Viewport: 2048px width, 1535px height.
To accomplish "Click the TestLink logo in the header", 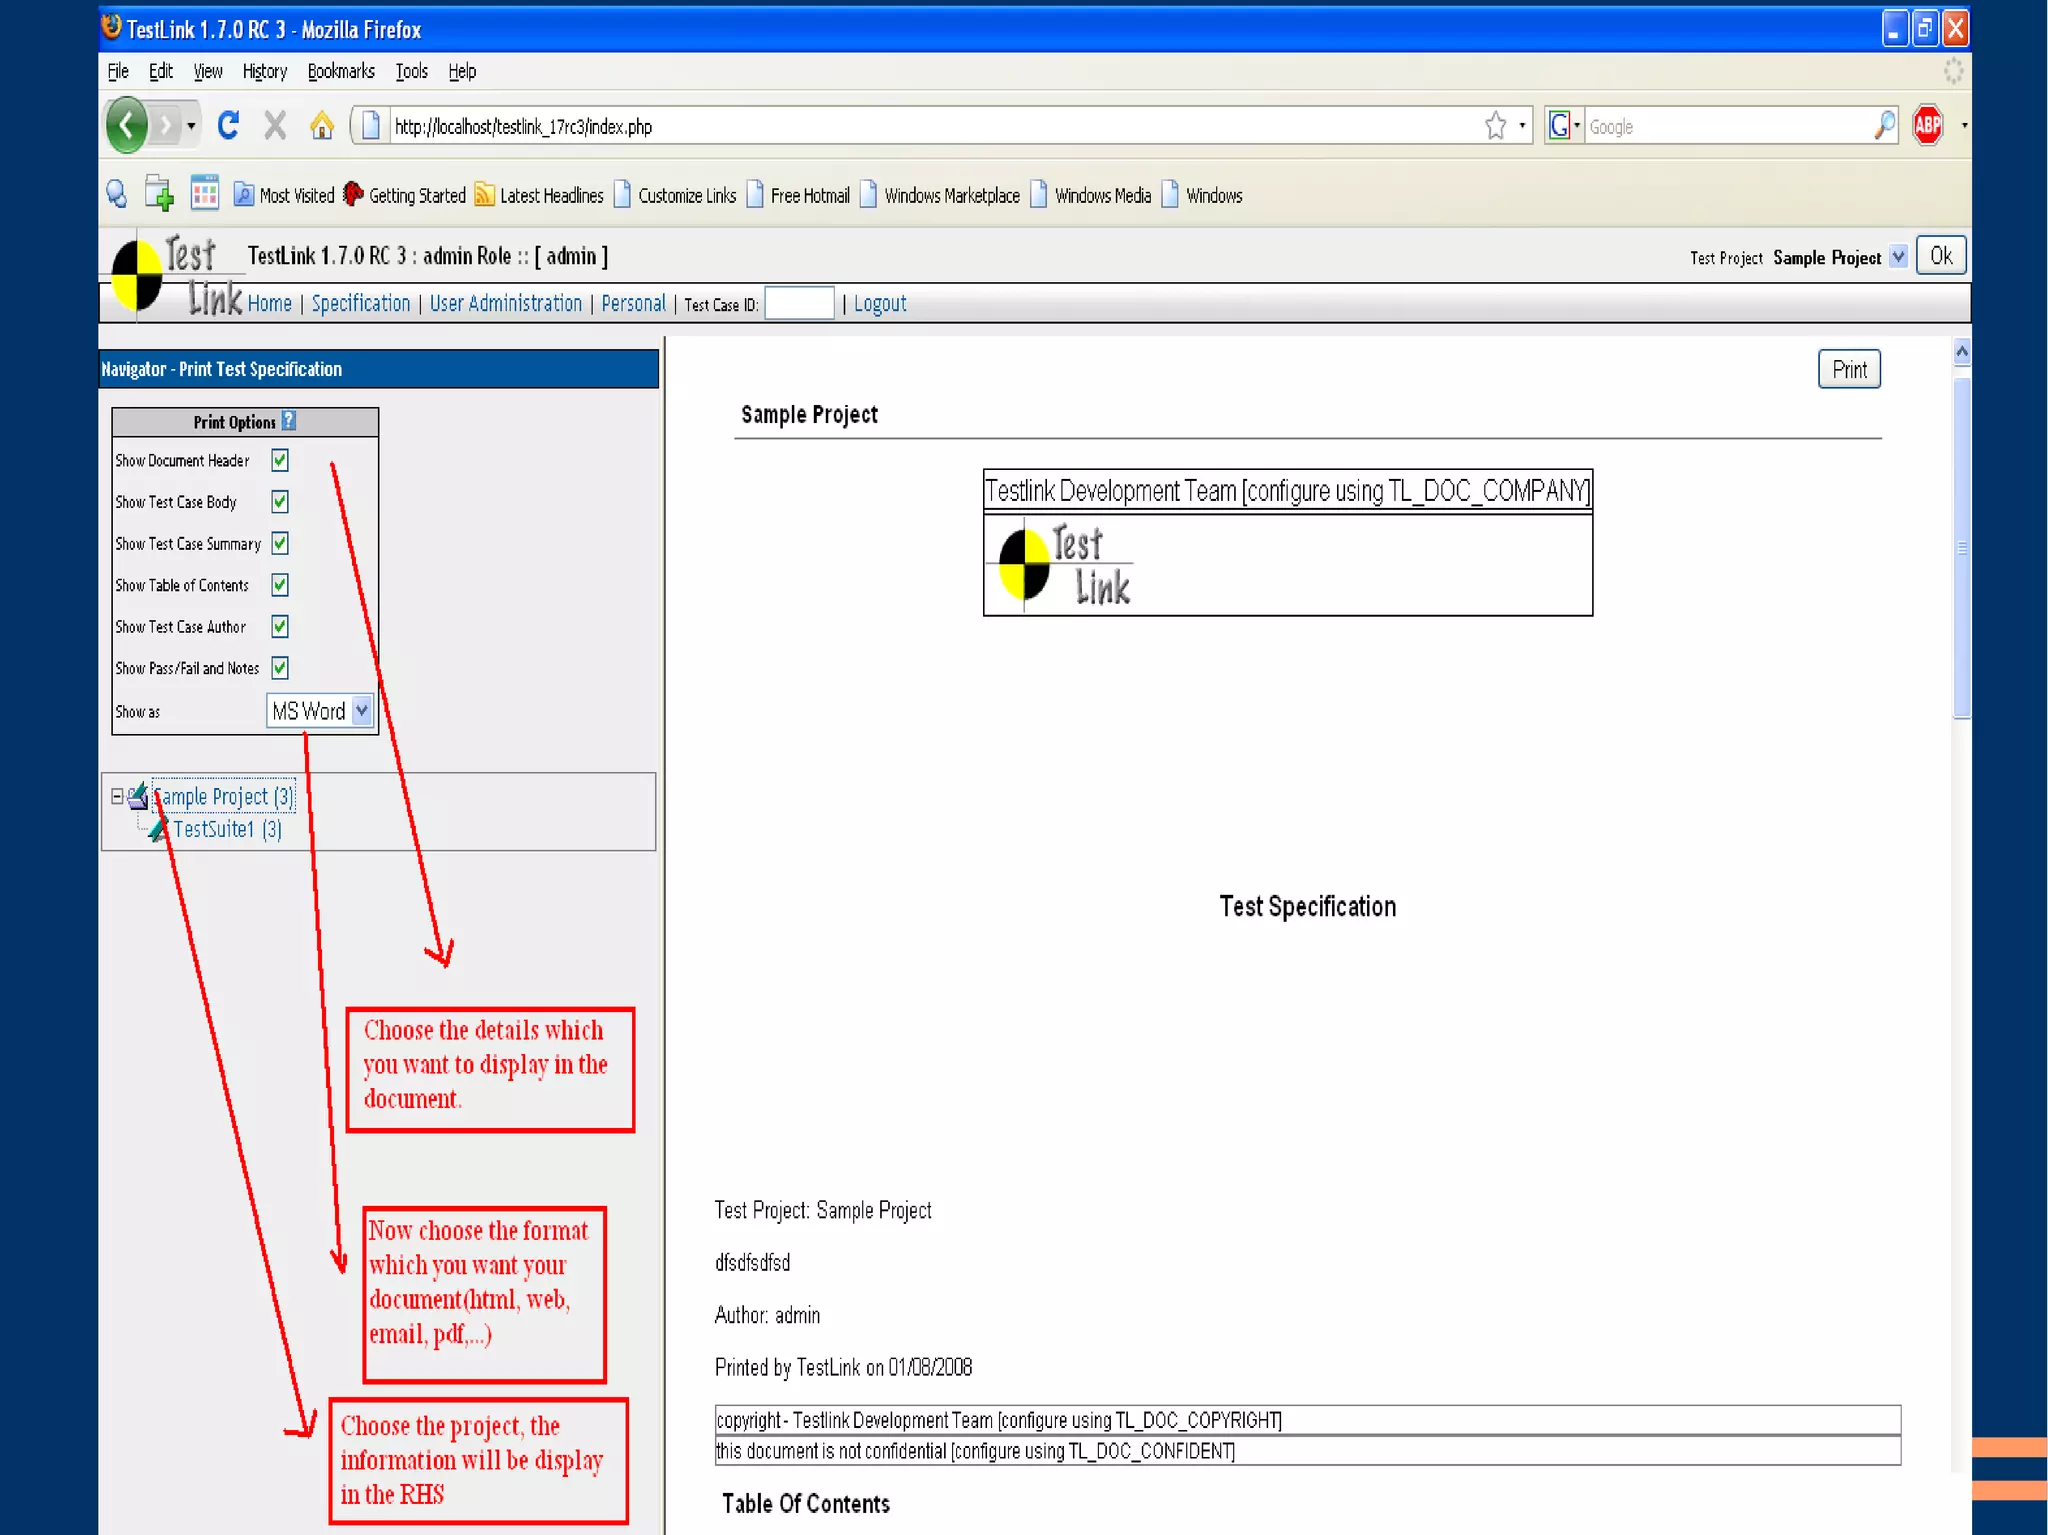I will click(176, 275).
